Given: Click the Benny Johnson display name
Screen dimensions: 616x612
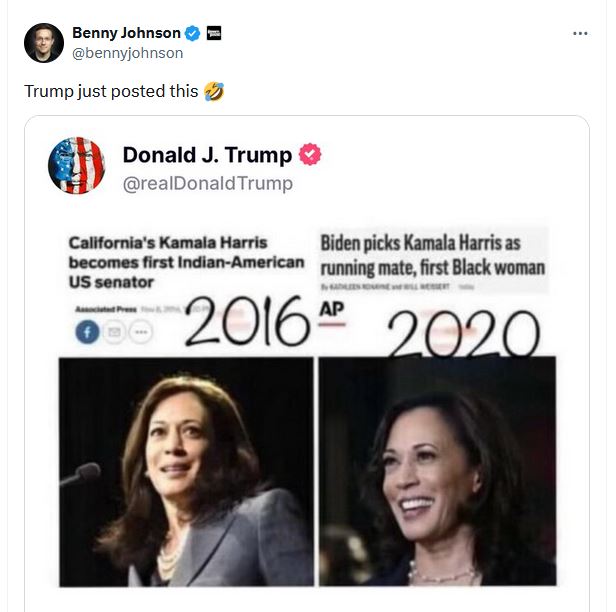Looking at the screenshot, I should coord(126,34).
